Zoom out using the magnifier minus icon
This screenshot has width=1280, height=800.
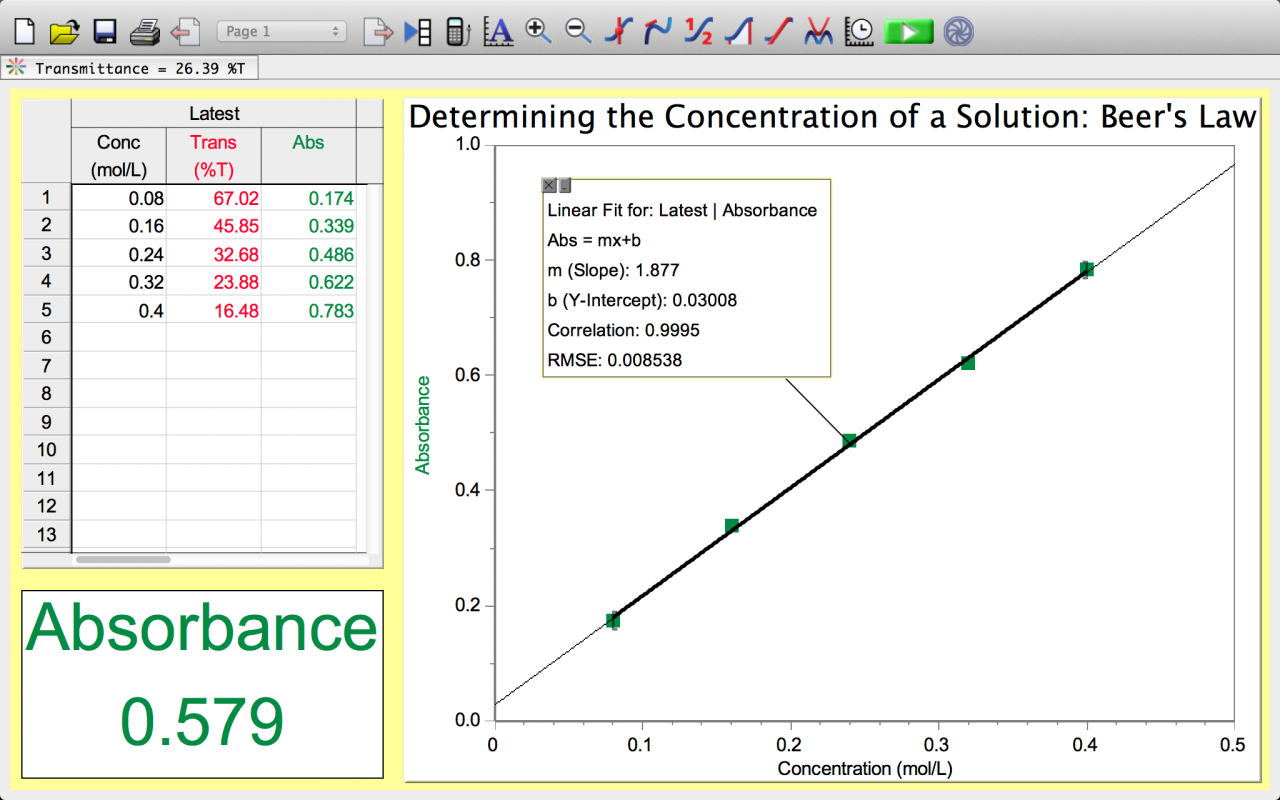pyautogui.click(x=578, y=31)
